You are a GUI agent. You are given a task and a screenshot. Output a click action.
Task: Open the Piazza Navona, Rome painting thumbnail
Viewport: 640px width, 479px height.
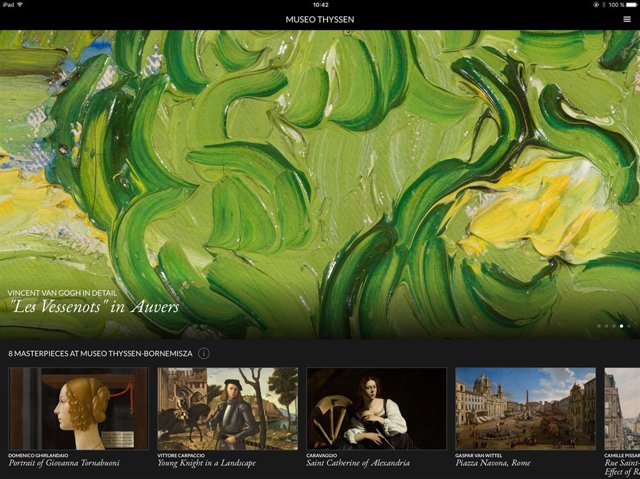pyautogui.click(x=525, y=409)
